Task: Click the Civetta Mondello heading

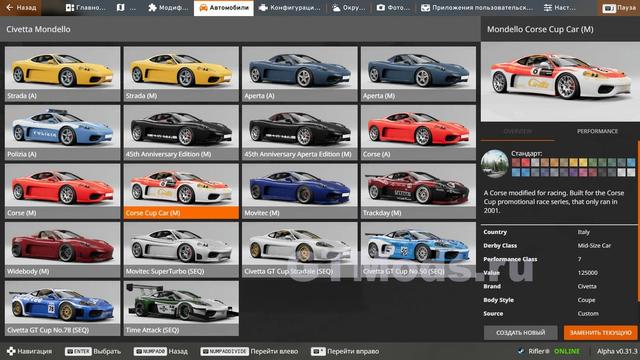Action: [x=38, y=29]
